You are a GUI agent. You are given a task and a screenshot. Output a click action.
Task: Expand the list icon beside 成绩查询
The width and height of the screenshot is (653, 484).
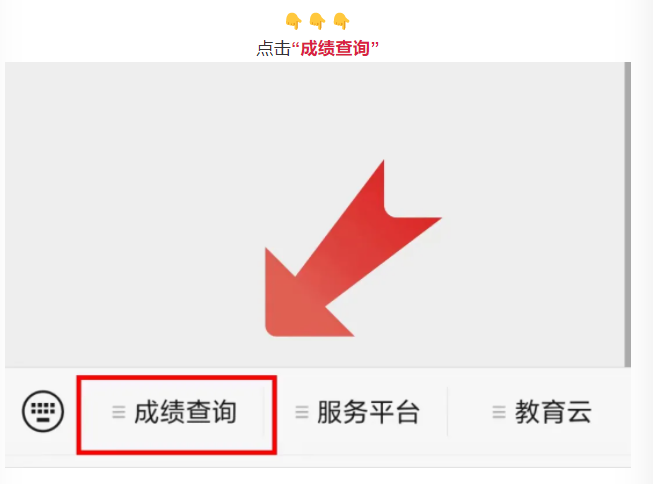119,412
